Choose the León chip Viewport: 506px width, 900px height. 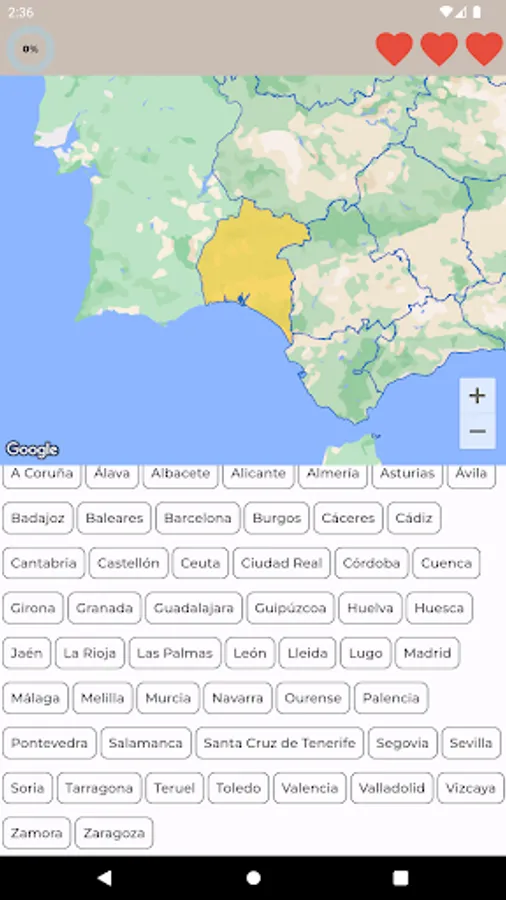pos(250,653)
